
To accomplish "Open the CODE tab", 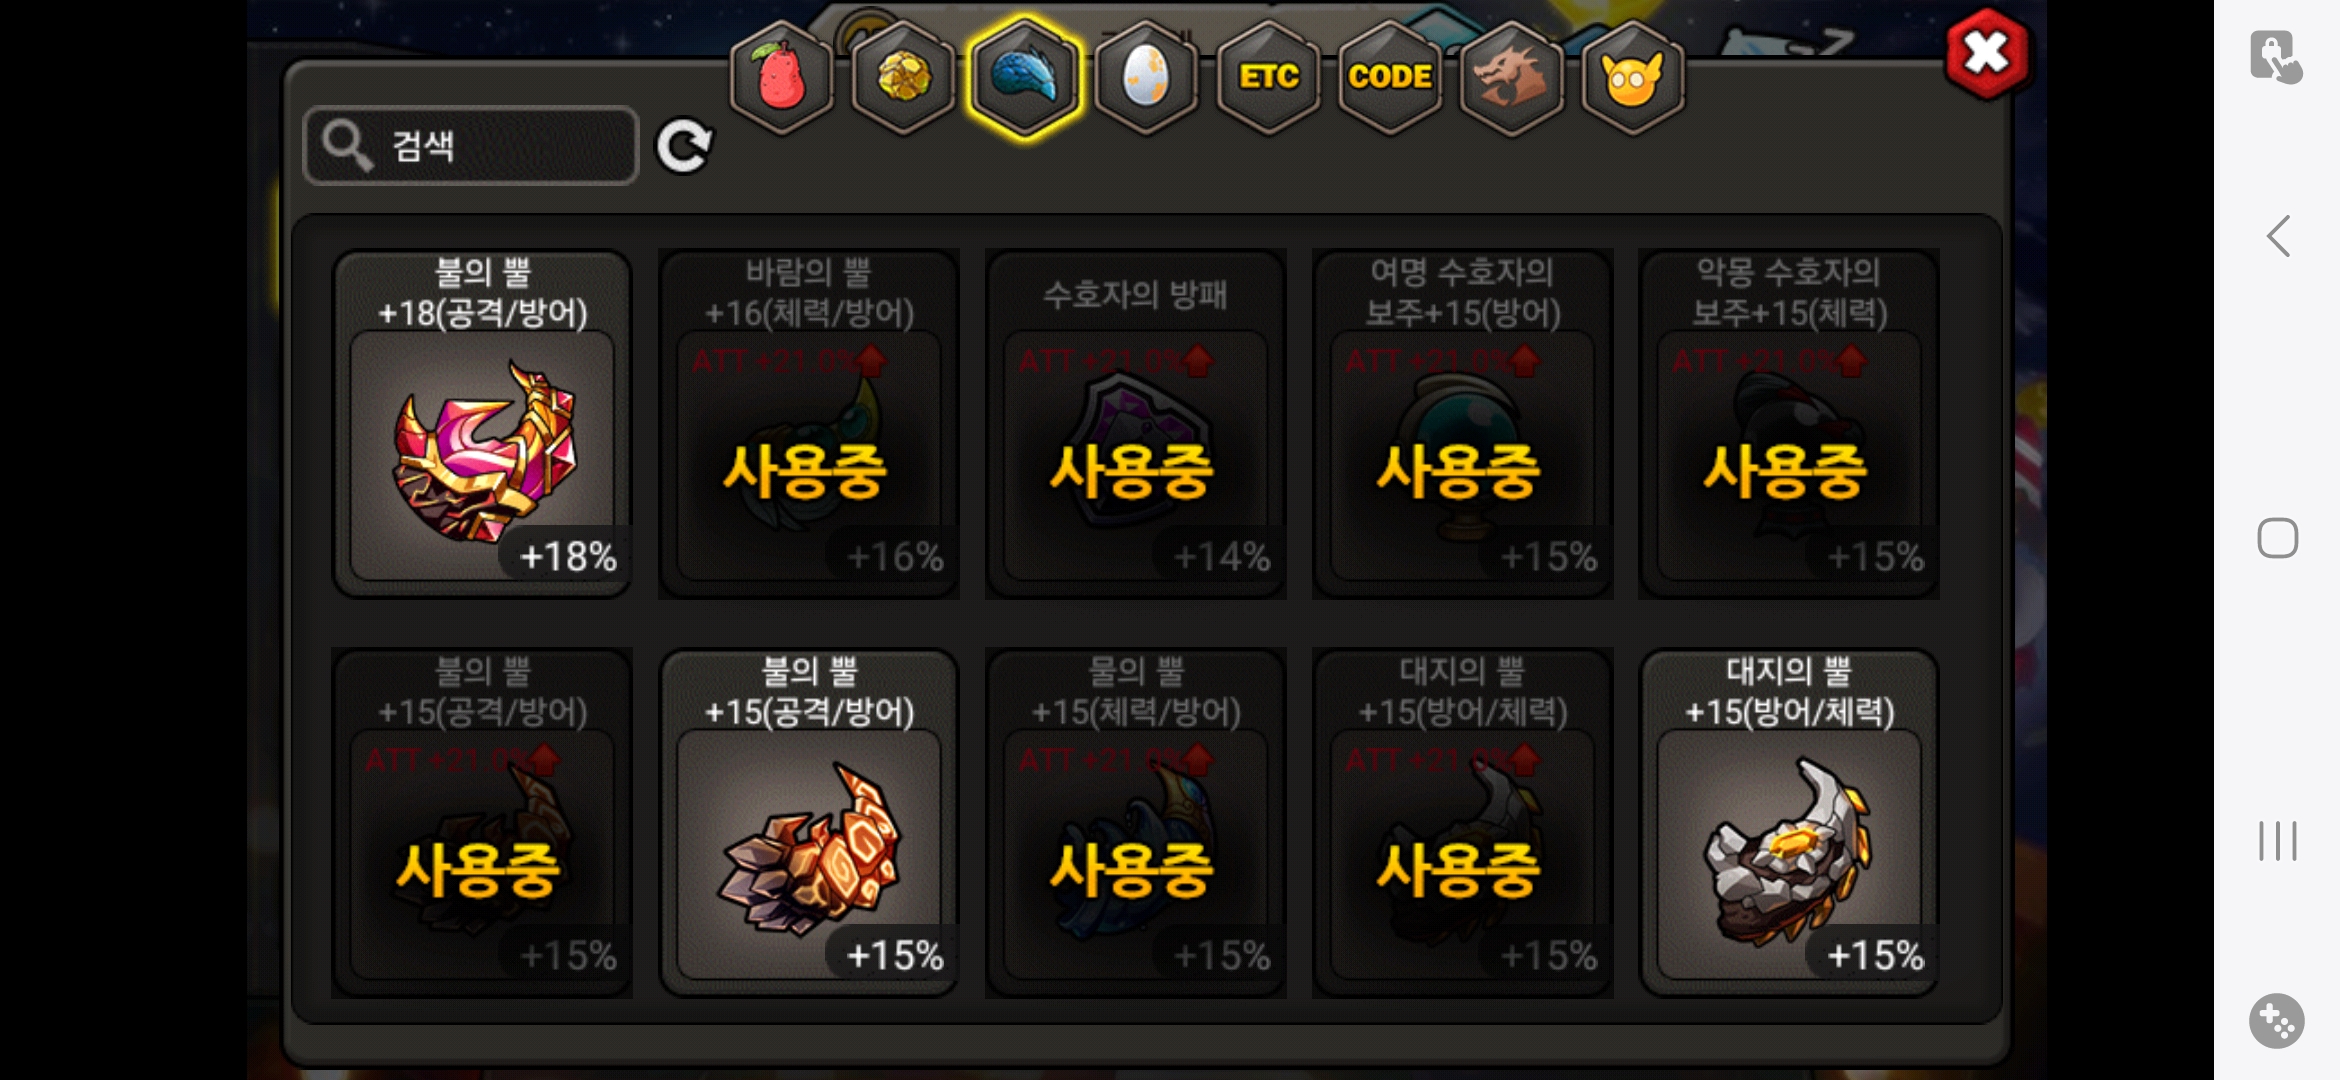I will click(x=1390, y=77).
